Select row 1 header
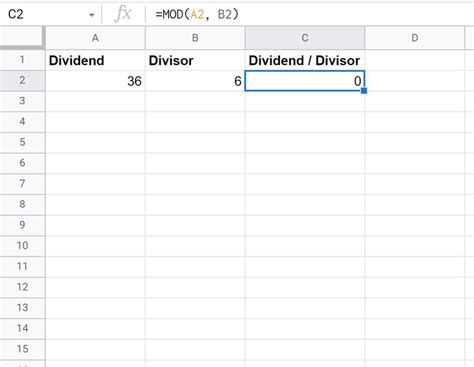Viewport: 474px width, 367px height. (22, 60)
